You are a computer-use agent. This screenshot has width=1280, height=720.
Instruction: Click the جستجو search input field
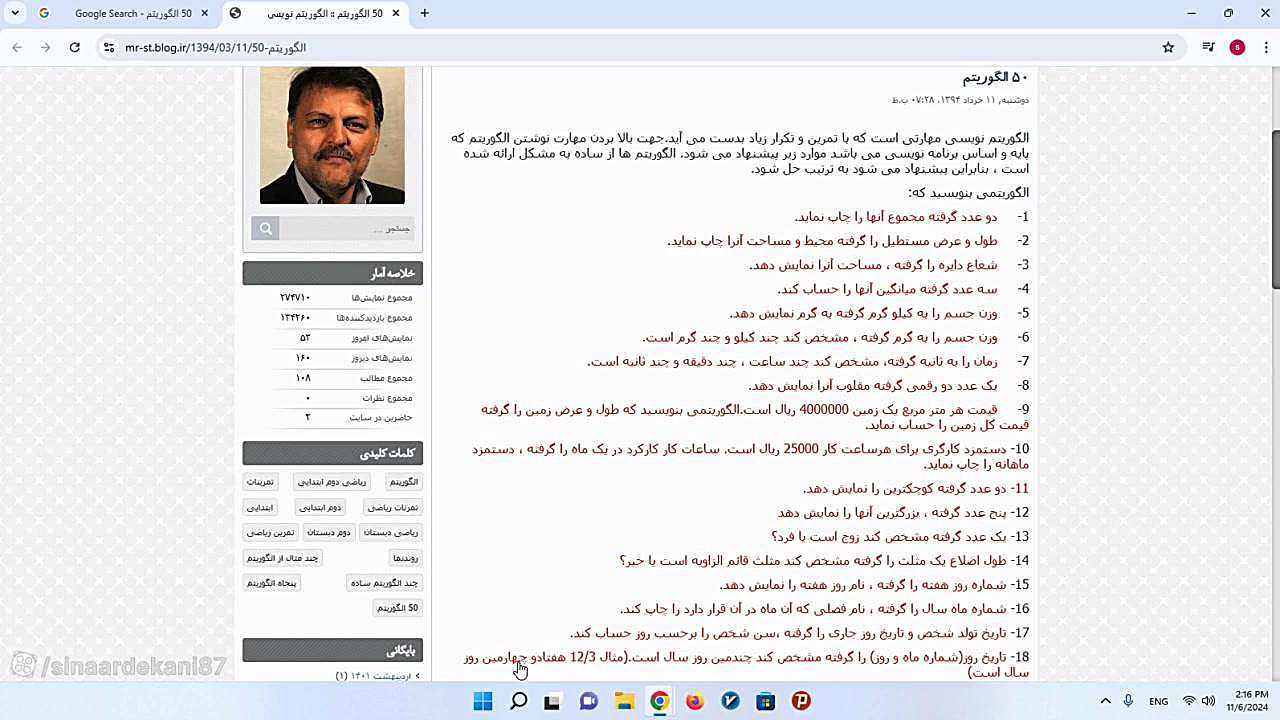tap(347, 229)
